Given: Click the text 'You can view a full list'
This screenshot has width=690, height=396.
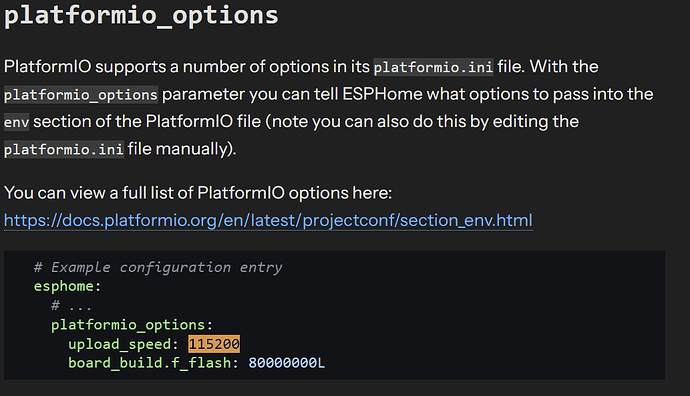Looking at the screenshot, I should (x=88, y=193).
